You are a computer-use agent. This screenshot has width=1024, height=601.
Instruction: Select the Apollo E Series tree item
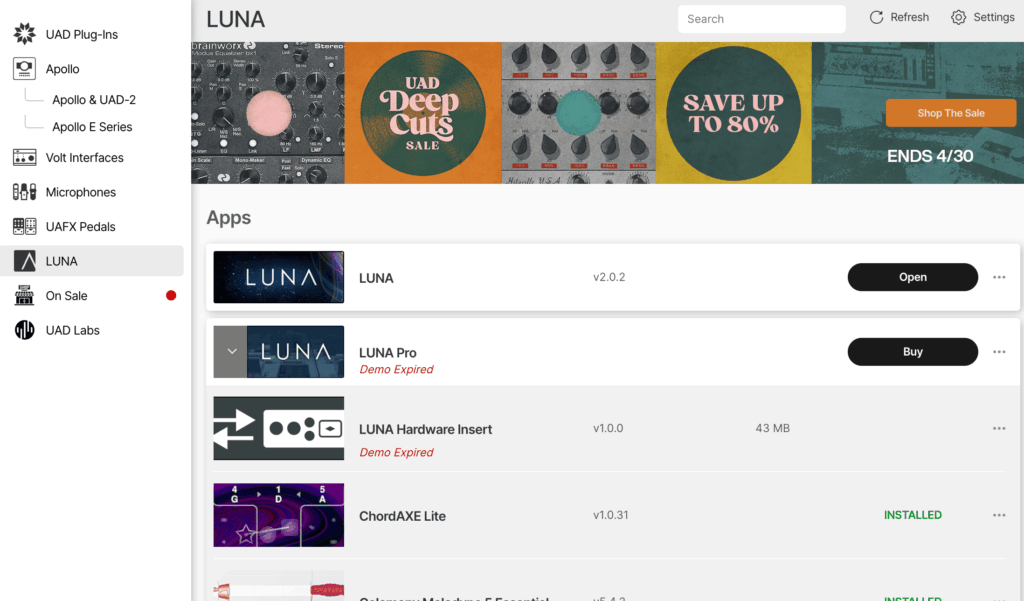pos(92,127)
